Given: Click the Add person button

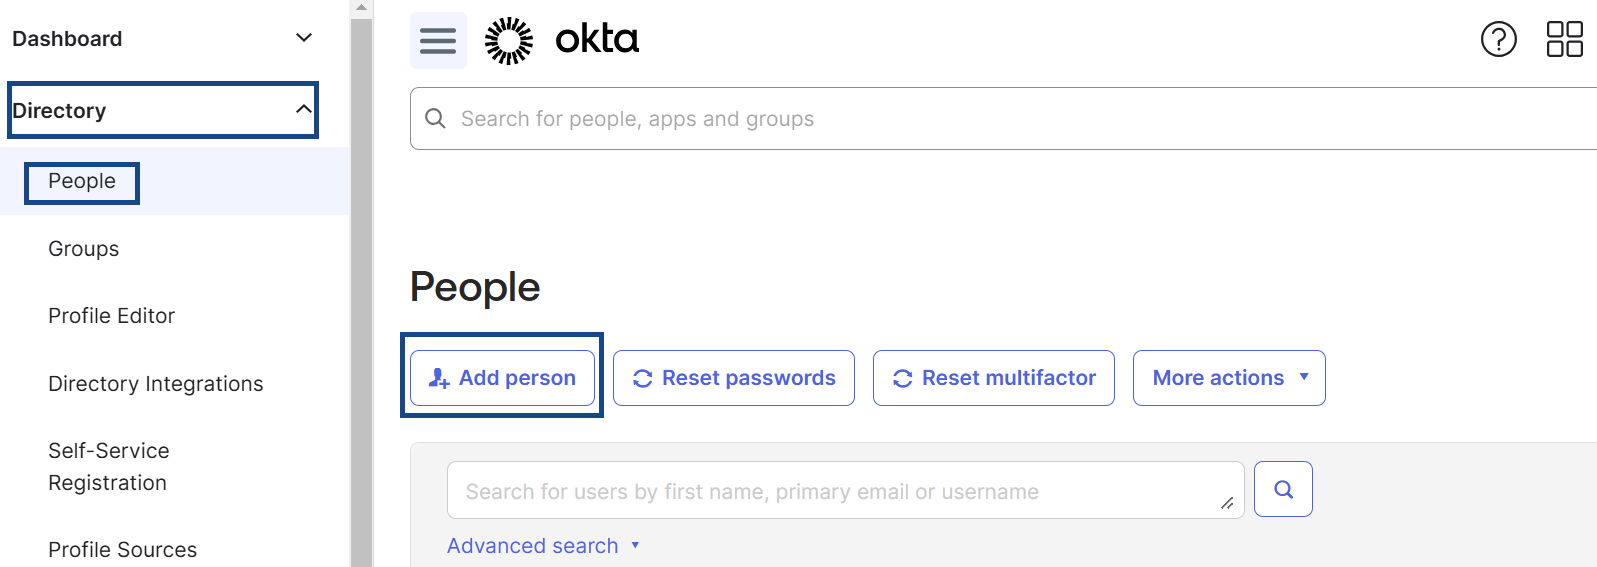Looking at the screenshot, I should point(502,378).
